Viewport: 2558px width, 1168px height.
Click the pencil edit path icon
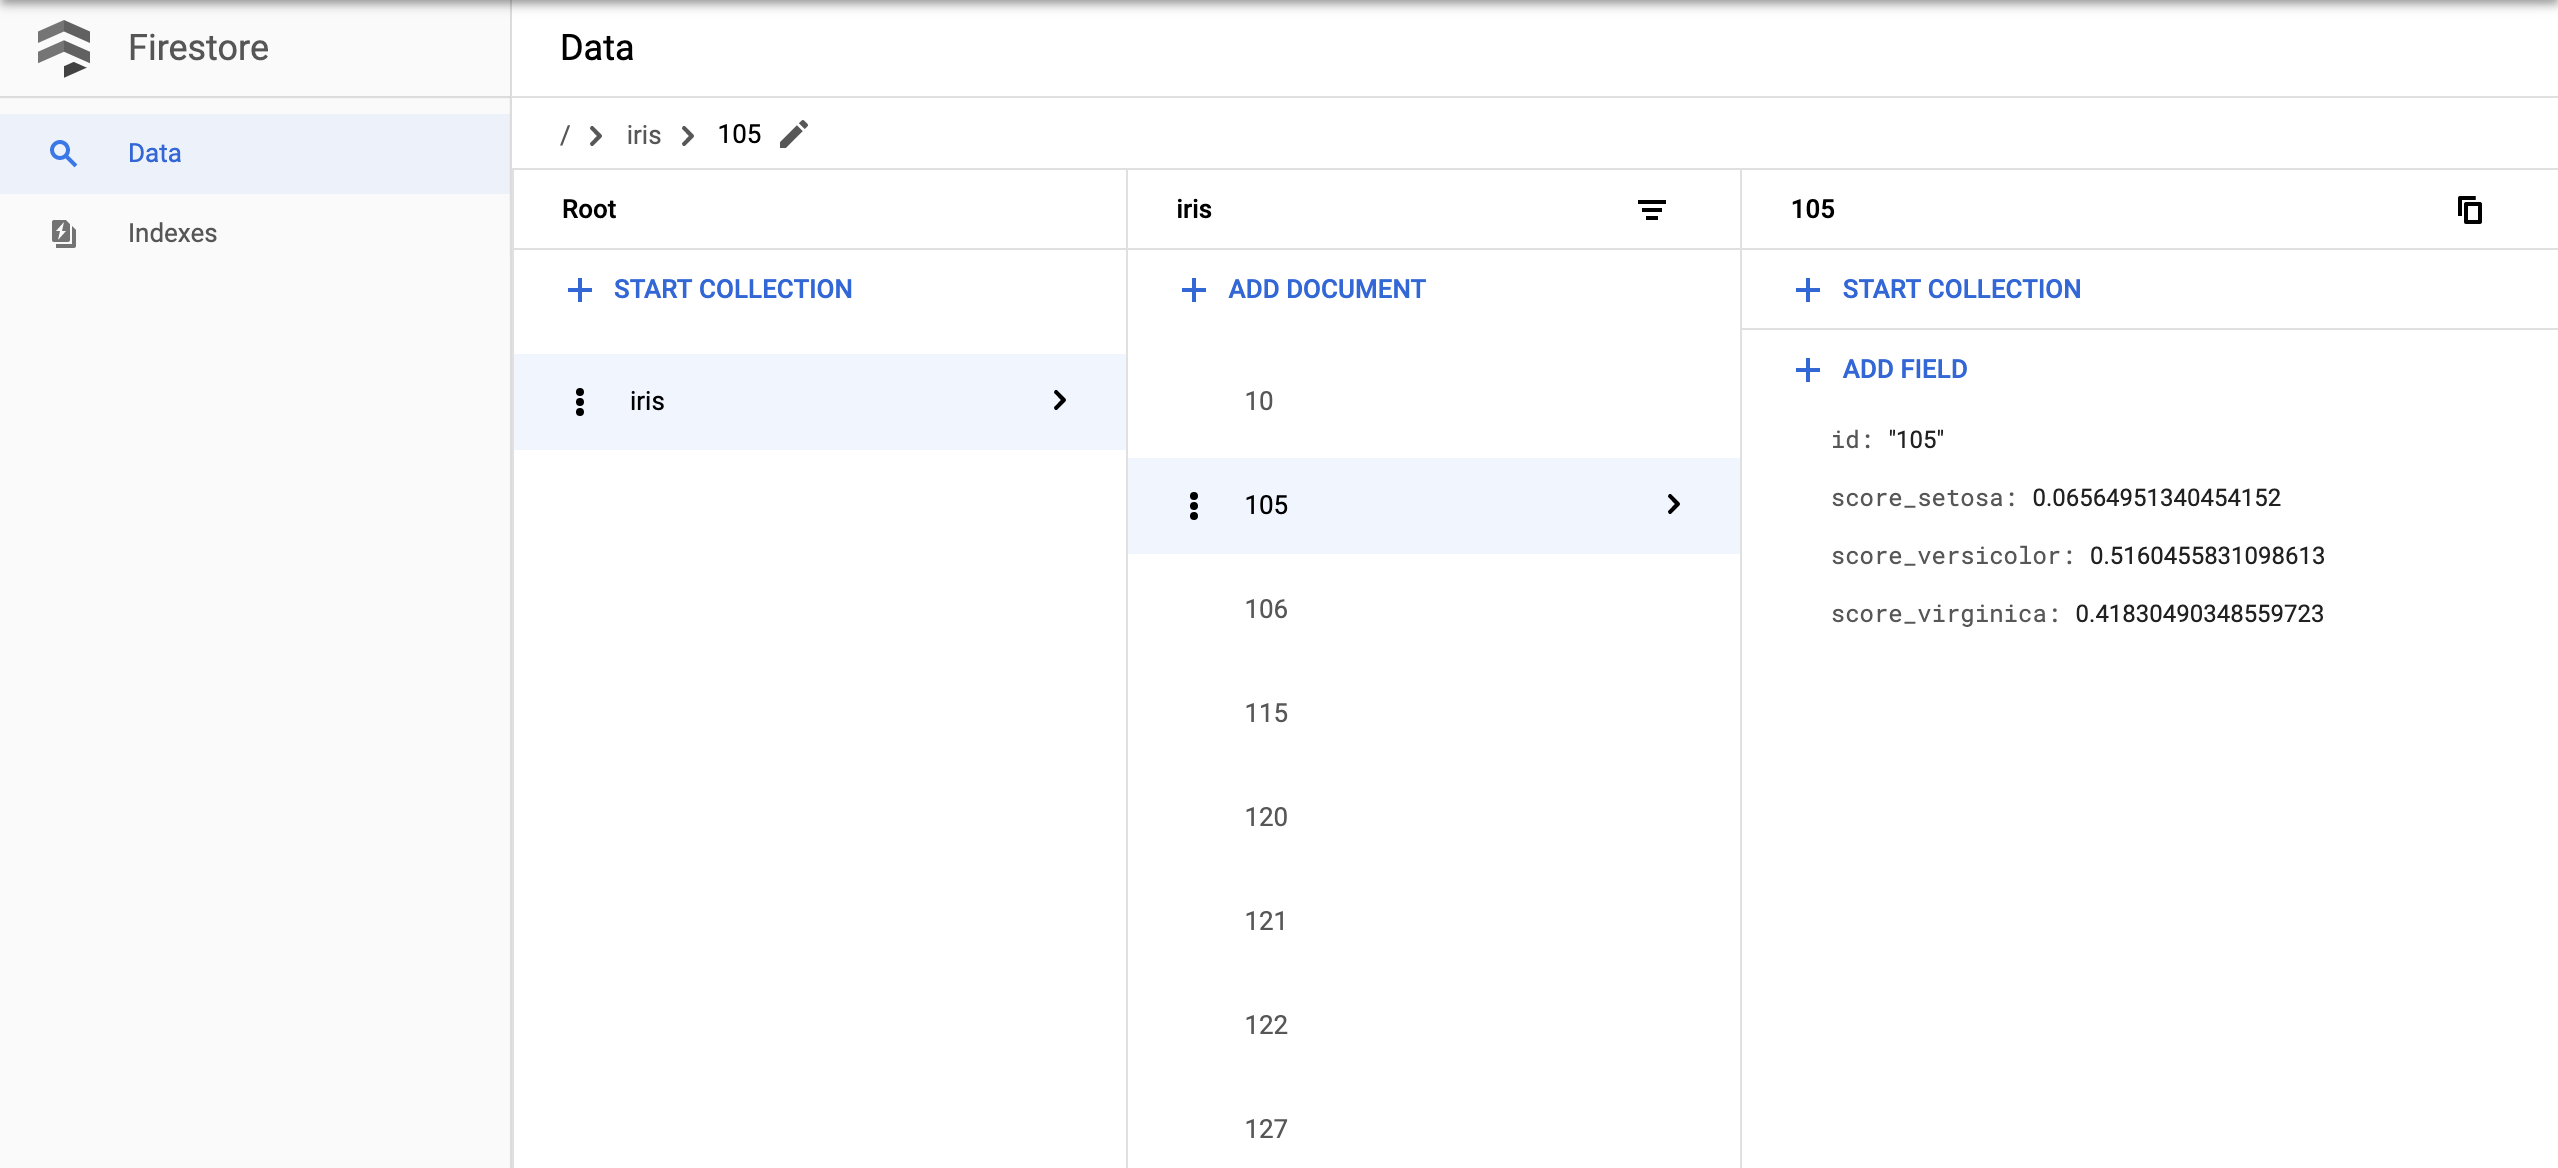point(794,134)
